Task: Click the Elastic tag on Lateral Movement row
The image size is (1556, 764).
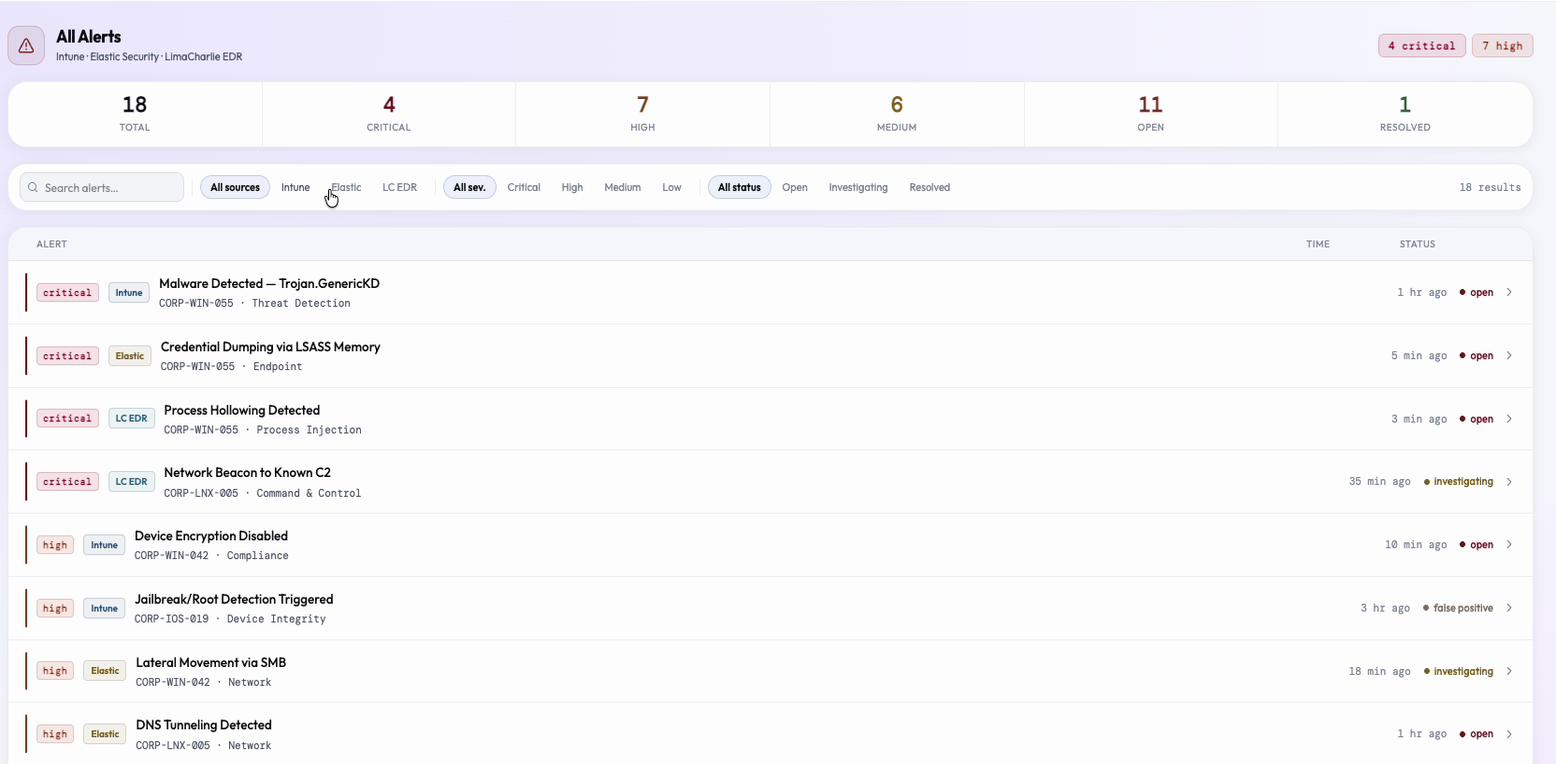Action: click(x=105, y=671)
